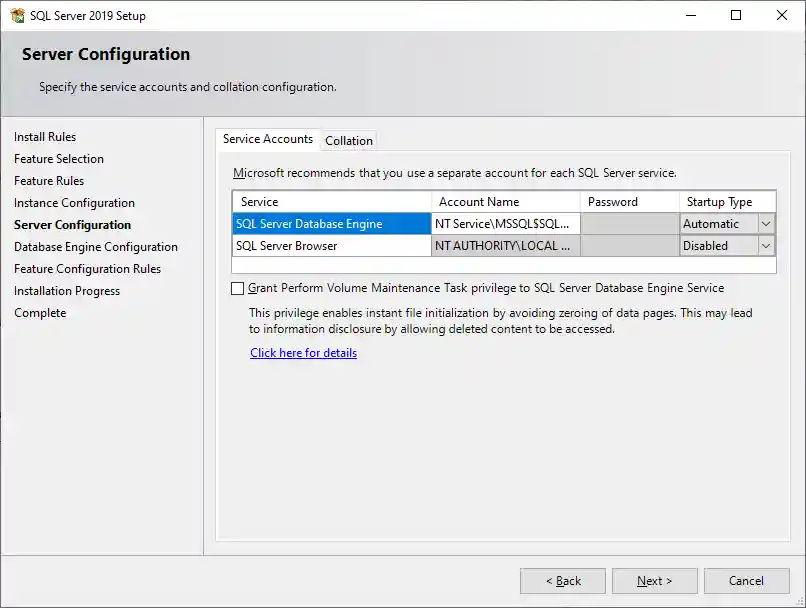This screenshot has height=608, width=806.
Task: Cancel the SQL Server installation
Action: 746,580
